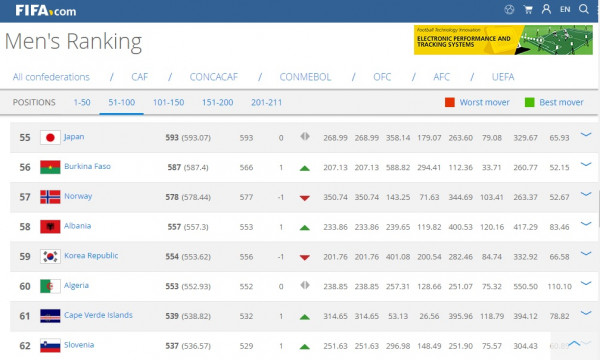Click the Algeria flag icon
600x360 pixels.
[x=50, y=286]
